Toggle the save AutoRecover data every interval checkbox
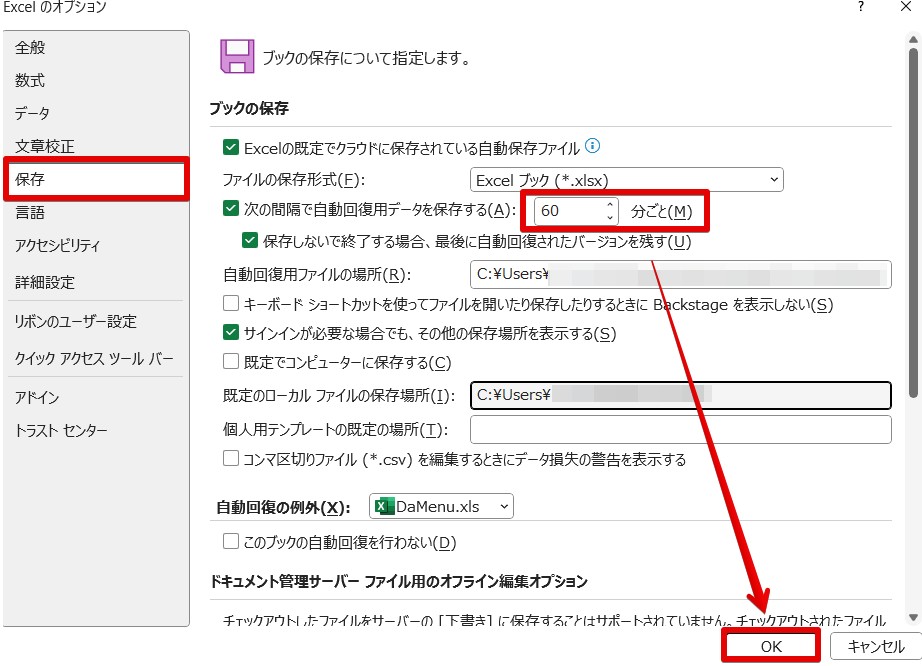The image size is (922, 666). (231, 208)
